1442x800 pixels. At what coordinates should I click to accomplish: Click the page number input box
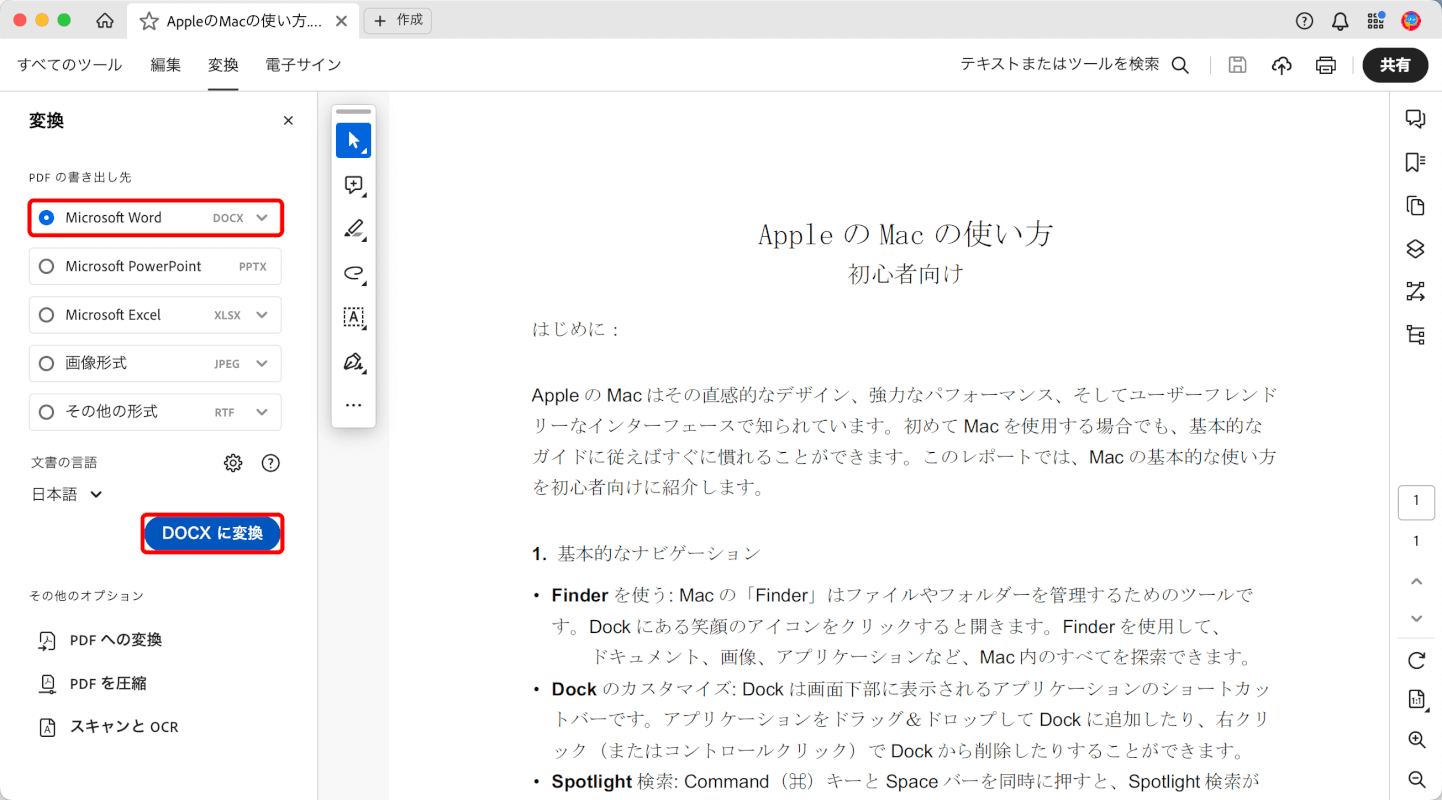1416,502
